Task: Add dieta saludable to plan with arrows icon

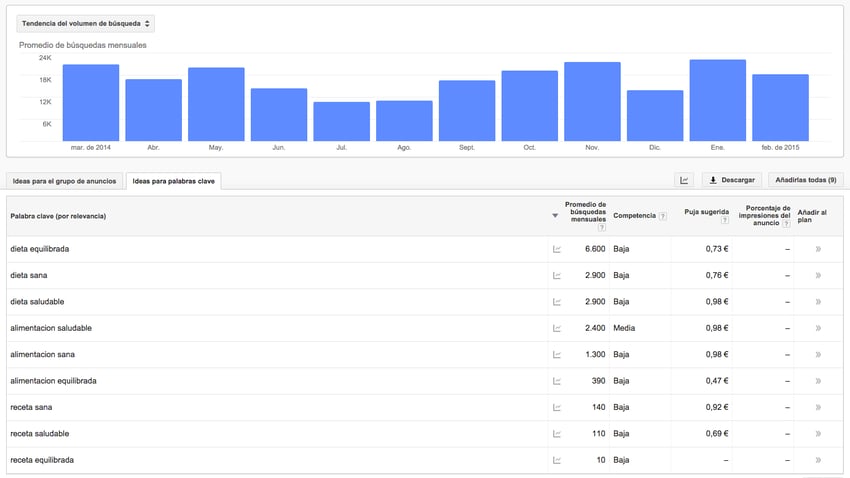Action: (818, 302)
